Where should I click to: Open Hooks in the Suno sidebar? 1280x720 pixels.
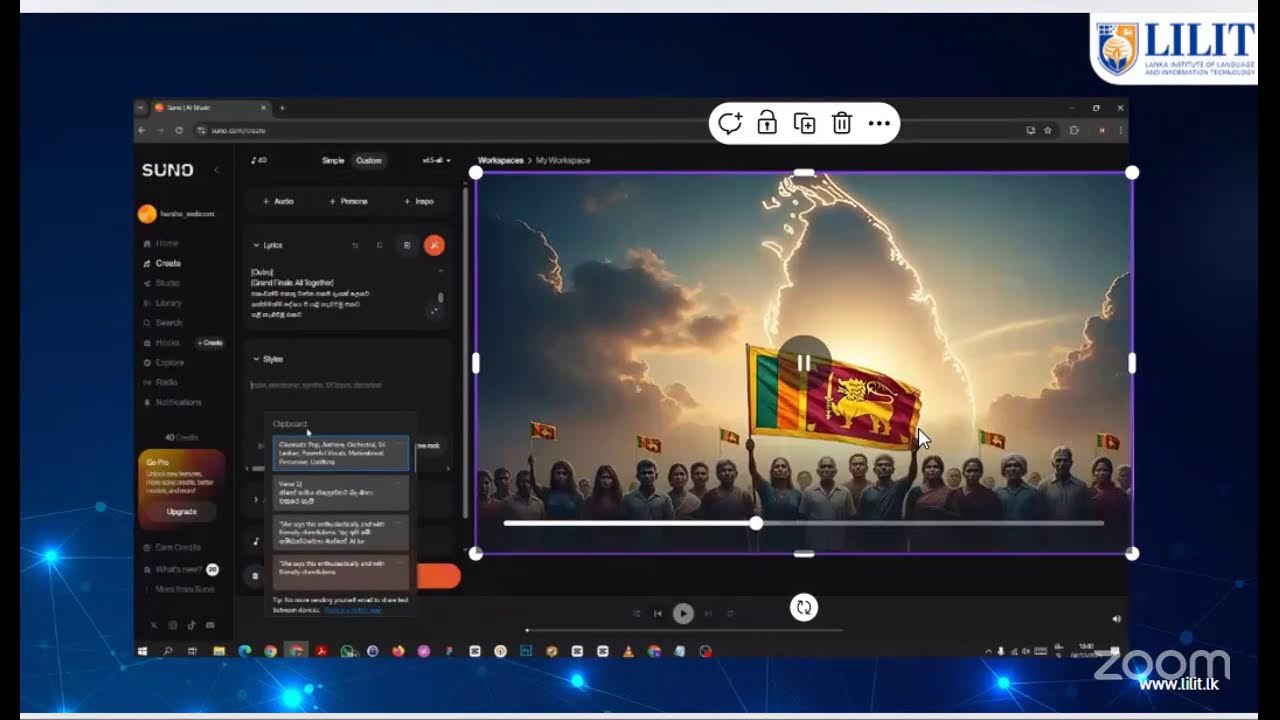tap(162, 343)
